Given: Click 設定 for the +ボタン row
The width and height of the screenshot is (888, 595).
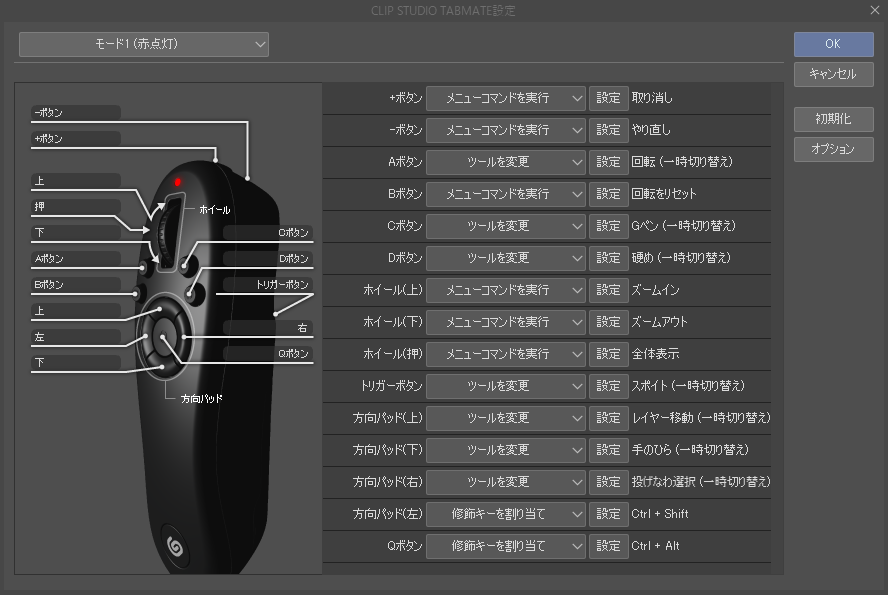Looking at the screenshot, I should pyautogui.click(x=608, y=98).
